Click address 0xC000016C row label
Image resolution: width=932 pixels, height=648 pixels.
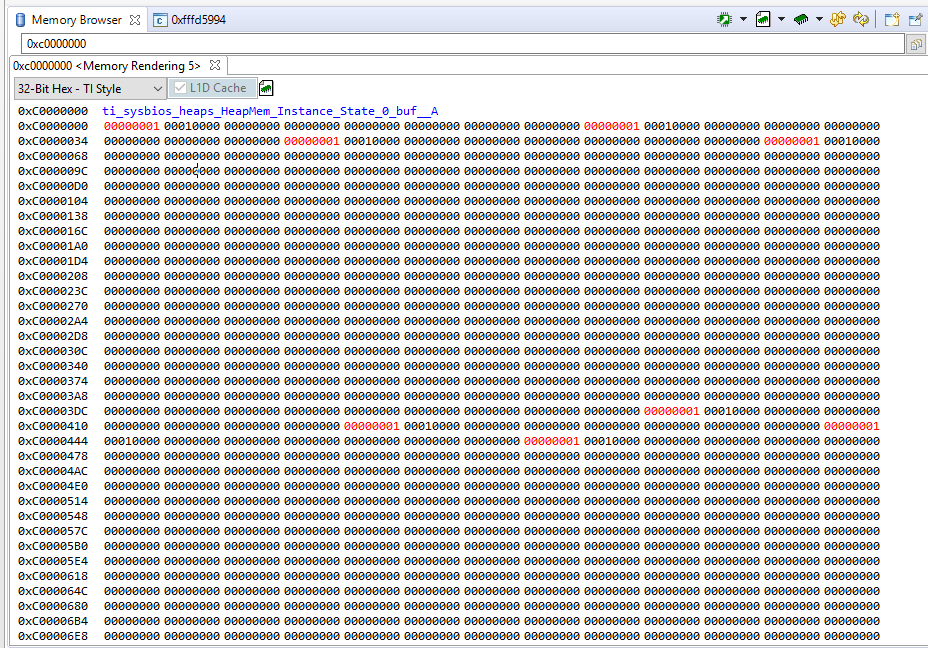pos(53,231)
